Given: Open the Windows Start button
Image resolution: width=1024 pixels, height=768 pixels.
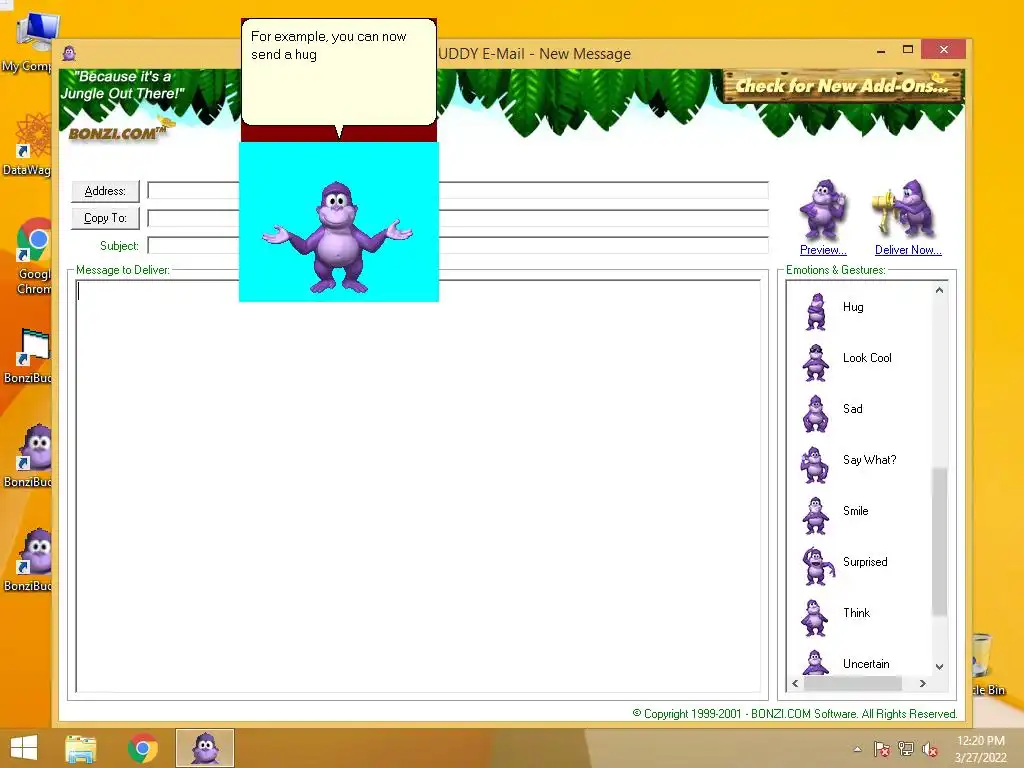Looking at the screenshot, I should coord(24,748).
